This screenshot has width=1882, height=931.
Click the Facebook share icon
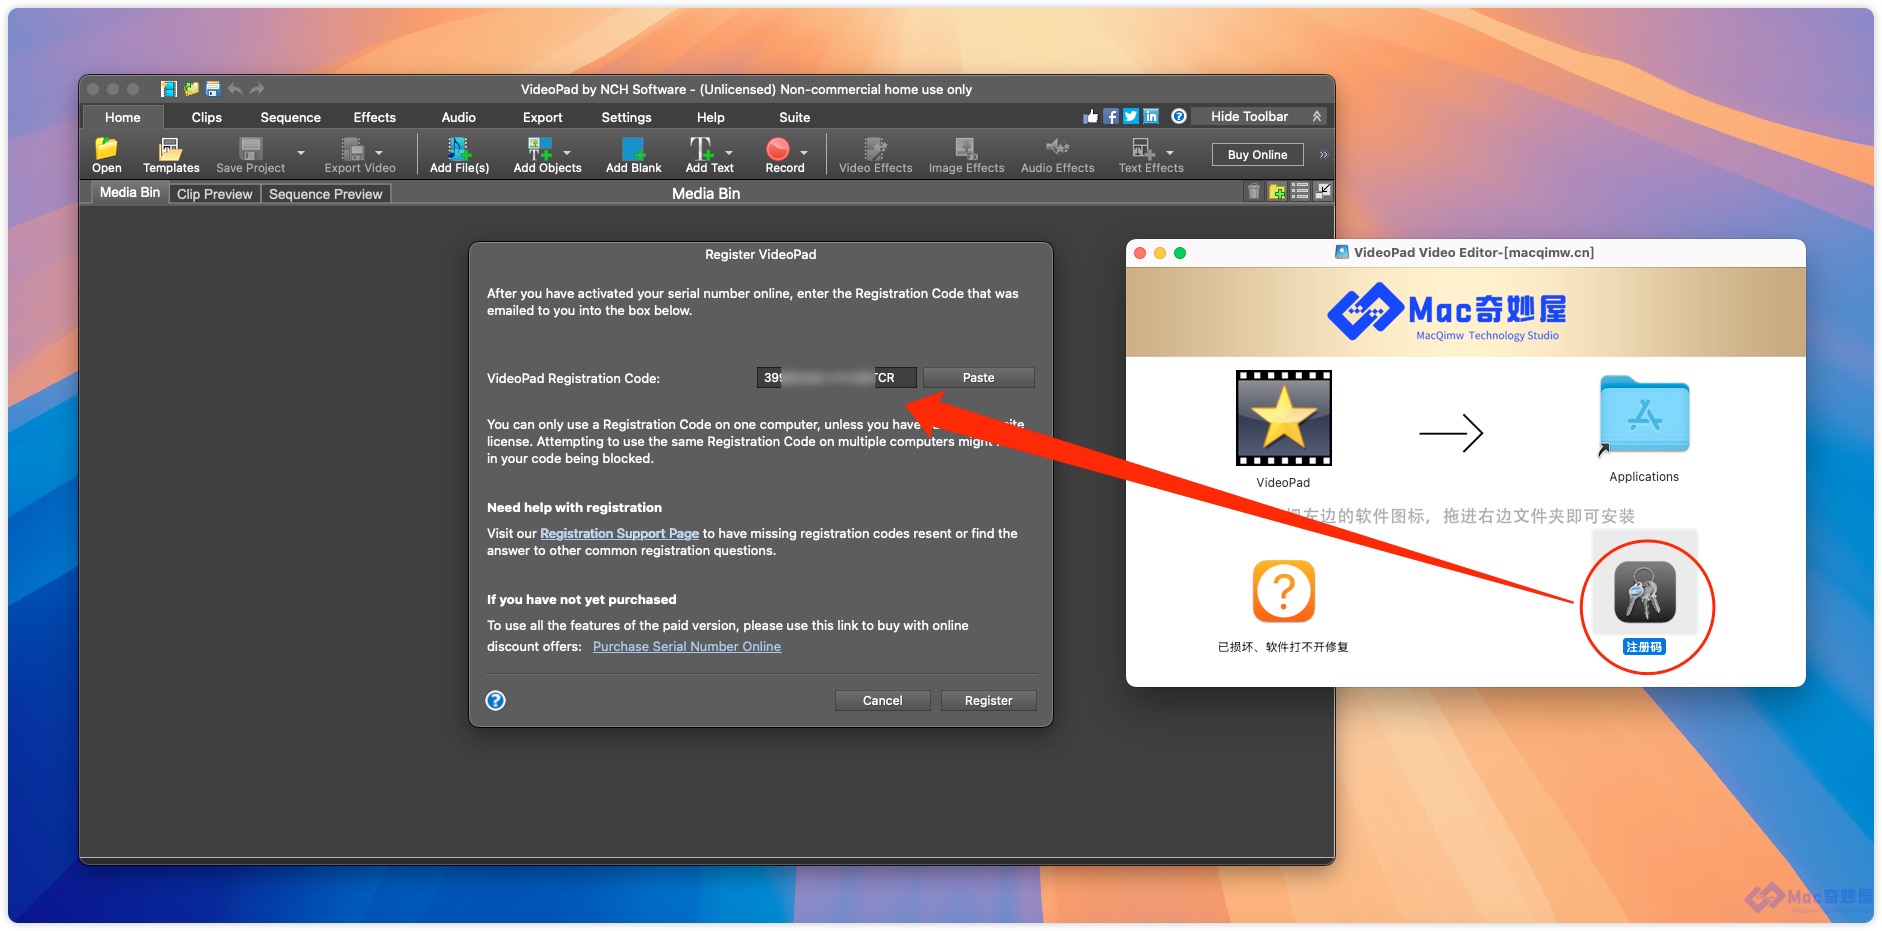(x=1111, y=117)
